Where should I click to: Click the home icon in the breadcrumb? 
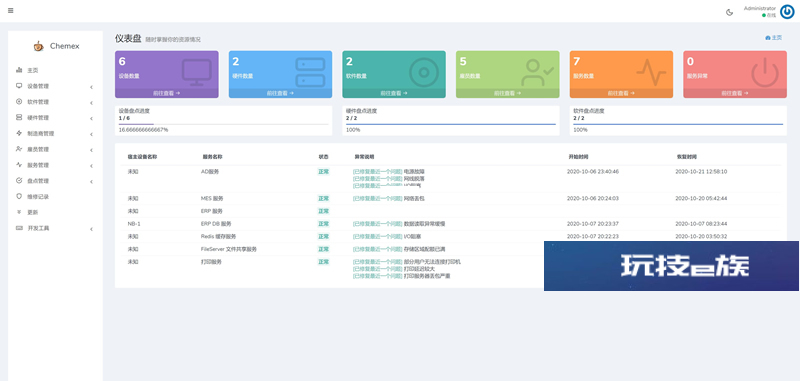pos(768,38)
